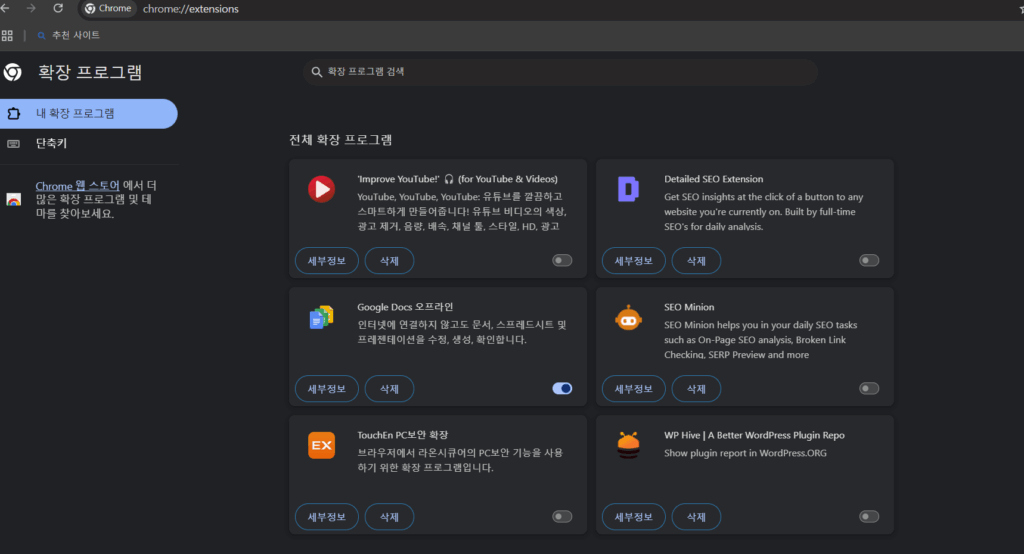Click the TouchEn EX extension icon
This screenshot has height=554, width=1024.
pyautogui.click(x=321, y=446)
